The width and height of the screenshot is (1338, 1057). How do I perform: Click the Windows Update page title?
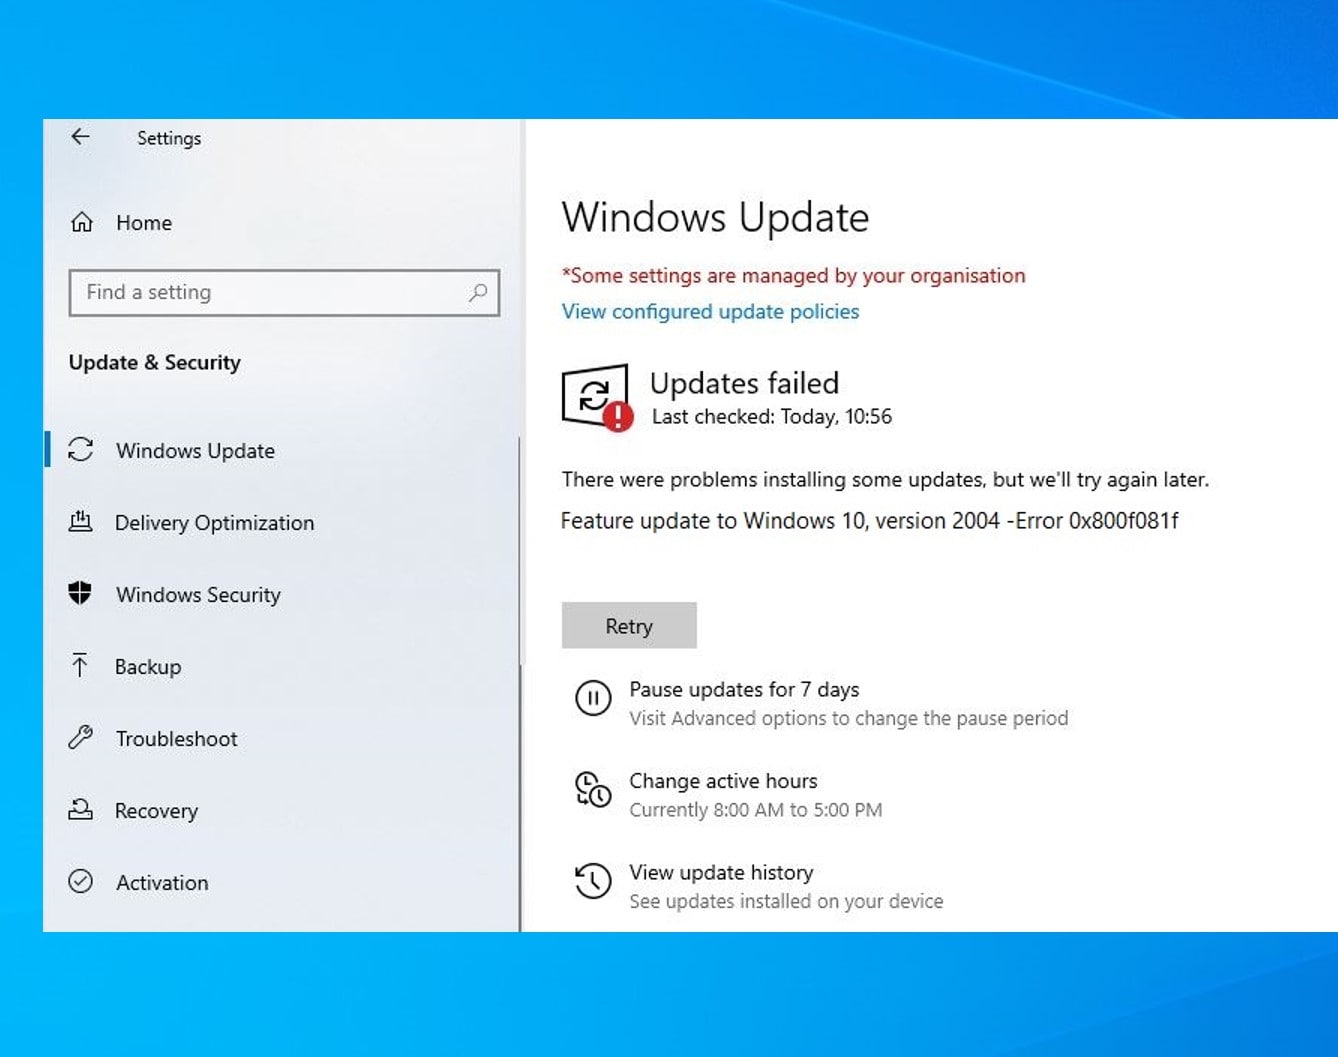pyautogui.click(x=715, y=217)
